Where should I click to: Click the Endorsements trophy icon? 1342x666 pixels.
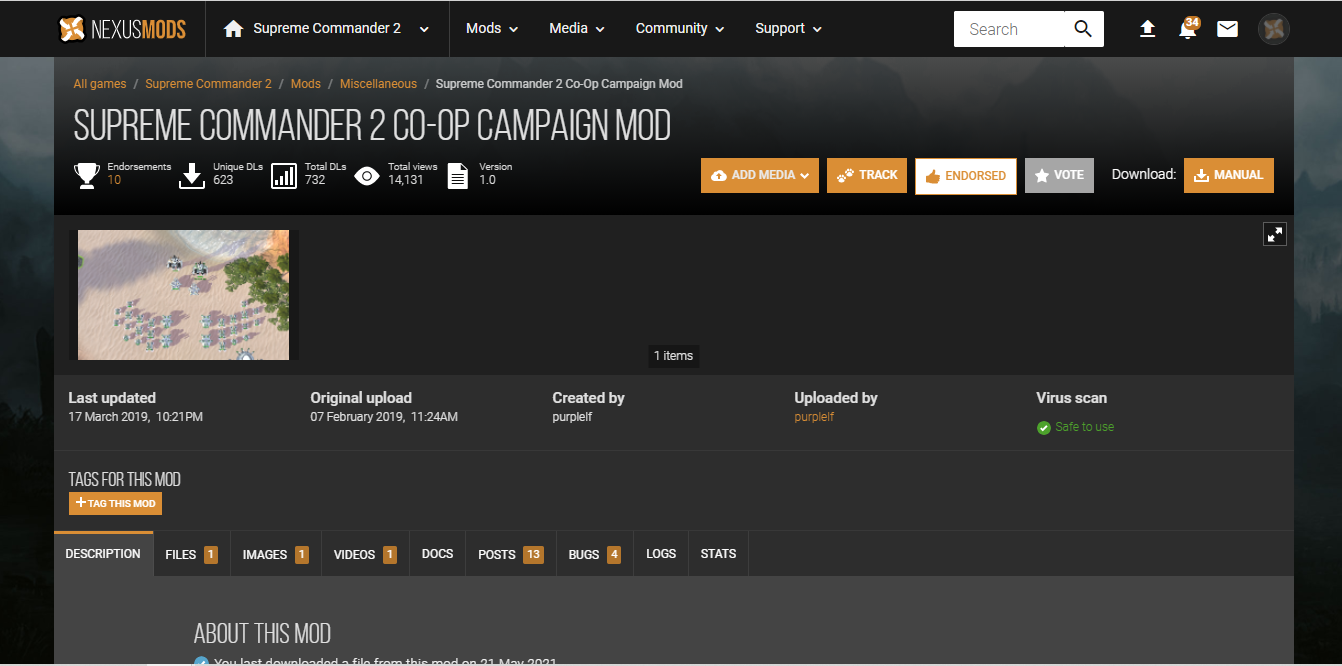point(87,176)
